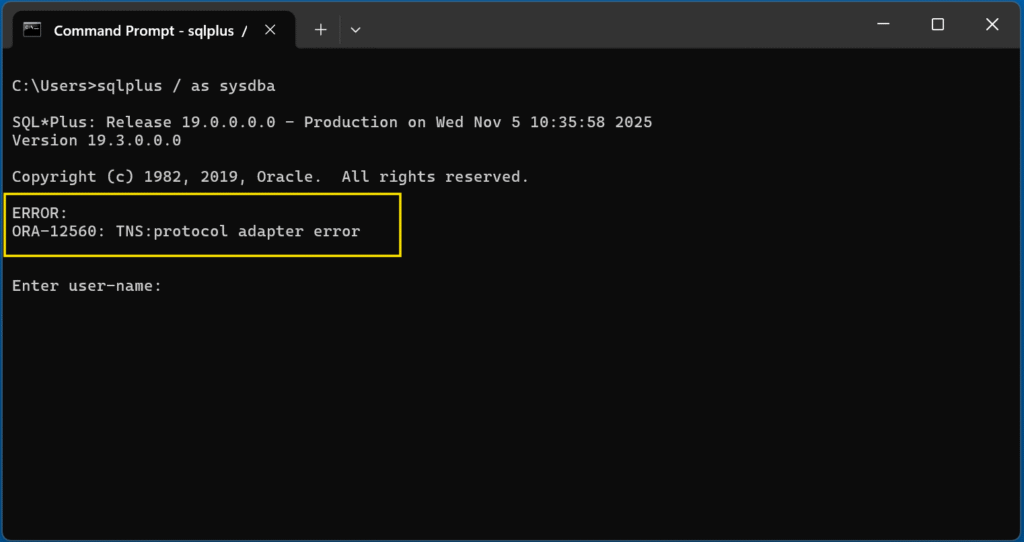Click the TNS:protocol adapter error message
The image size is (1024, 542).
238,231
